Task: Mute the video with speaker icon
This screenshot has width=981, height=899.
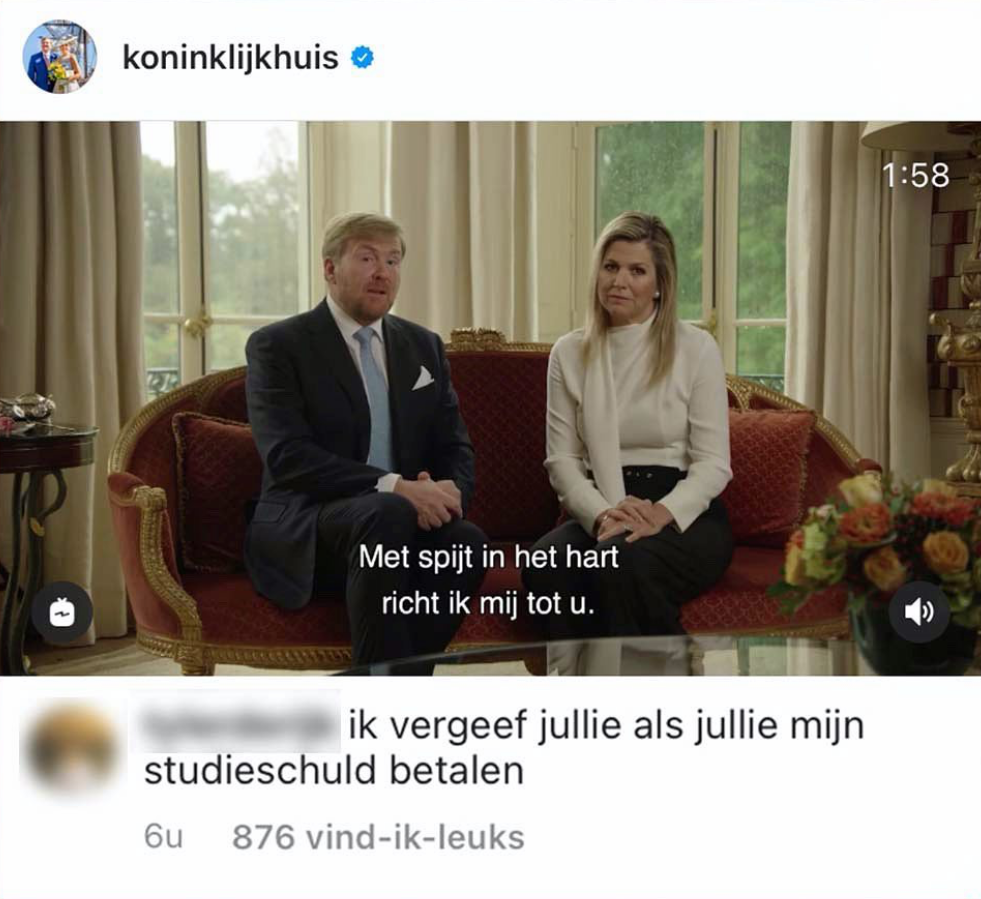Action: (x=919, y=612)
